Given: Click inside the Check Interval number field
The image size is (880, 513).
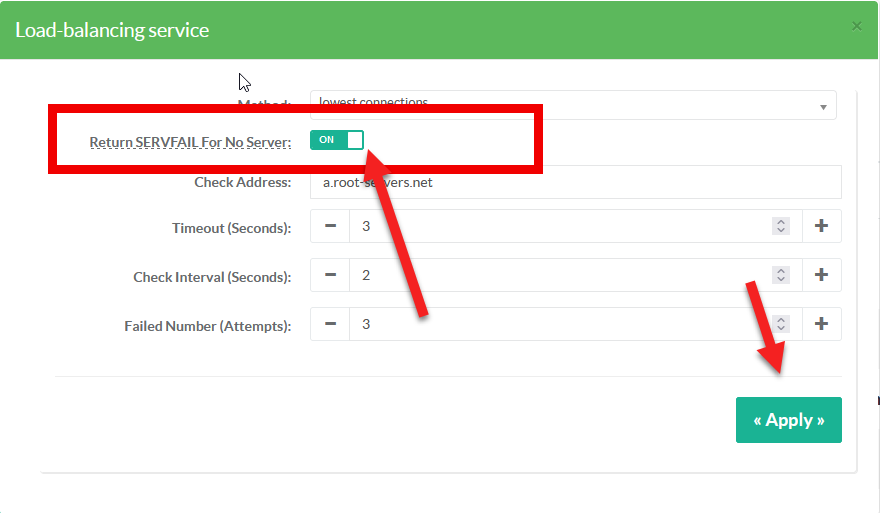Looking at the screenshot, I should [560, 275].
